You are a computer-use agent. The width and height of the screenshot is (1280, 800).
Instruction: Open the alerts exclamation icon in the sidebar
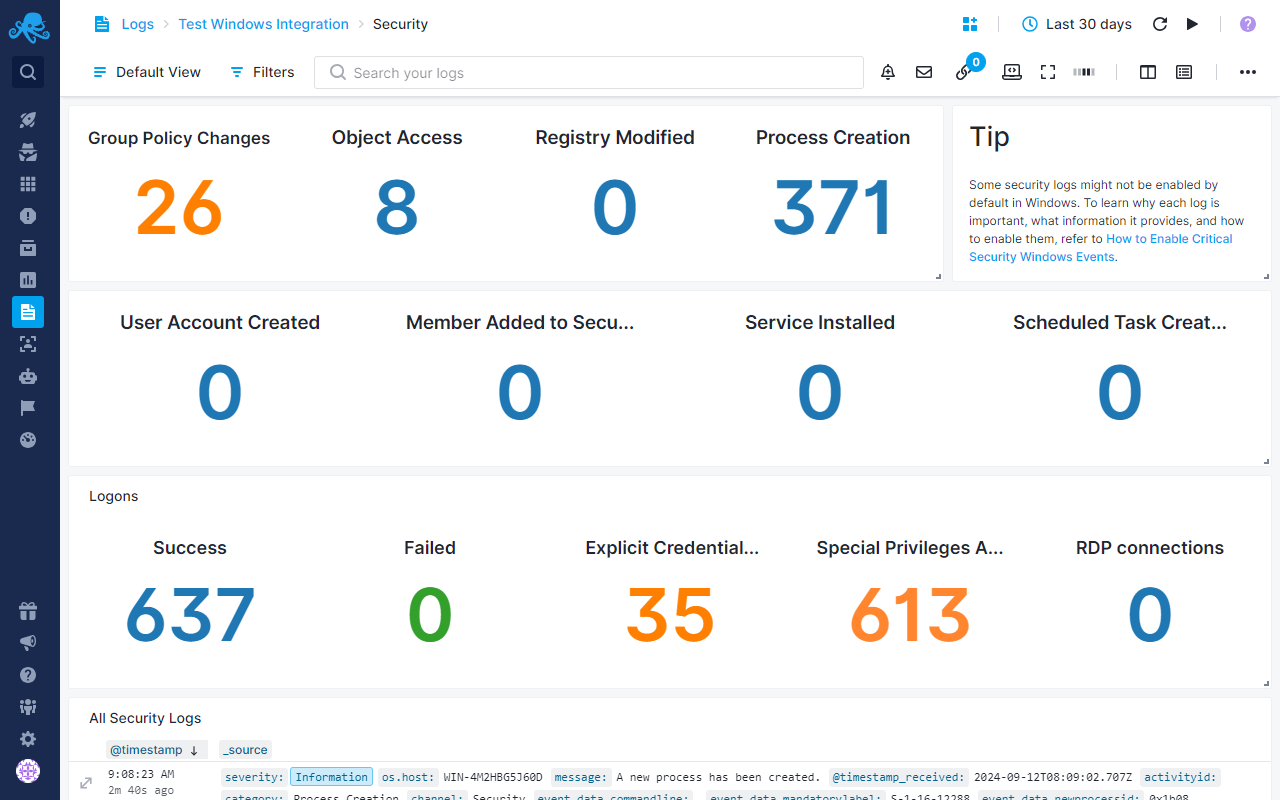(28, 216)
